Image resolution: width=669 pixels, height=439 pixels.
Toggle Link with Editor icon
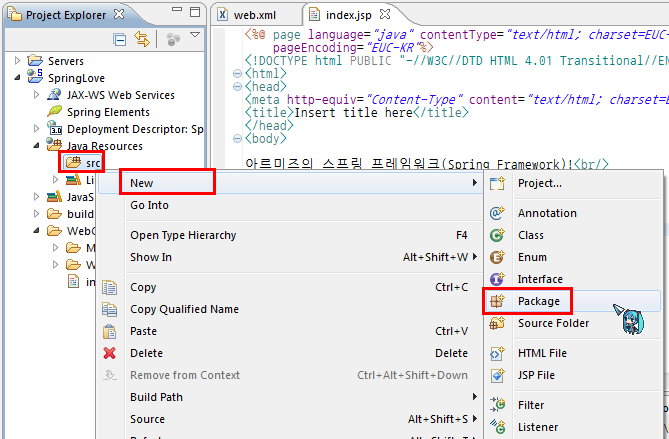coord(142,39)
